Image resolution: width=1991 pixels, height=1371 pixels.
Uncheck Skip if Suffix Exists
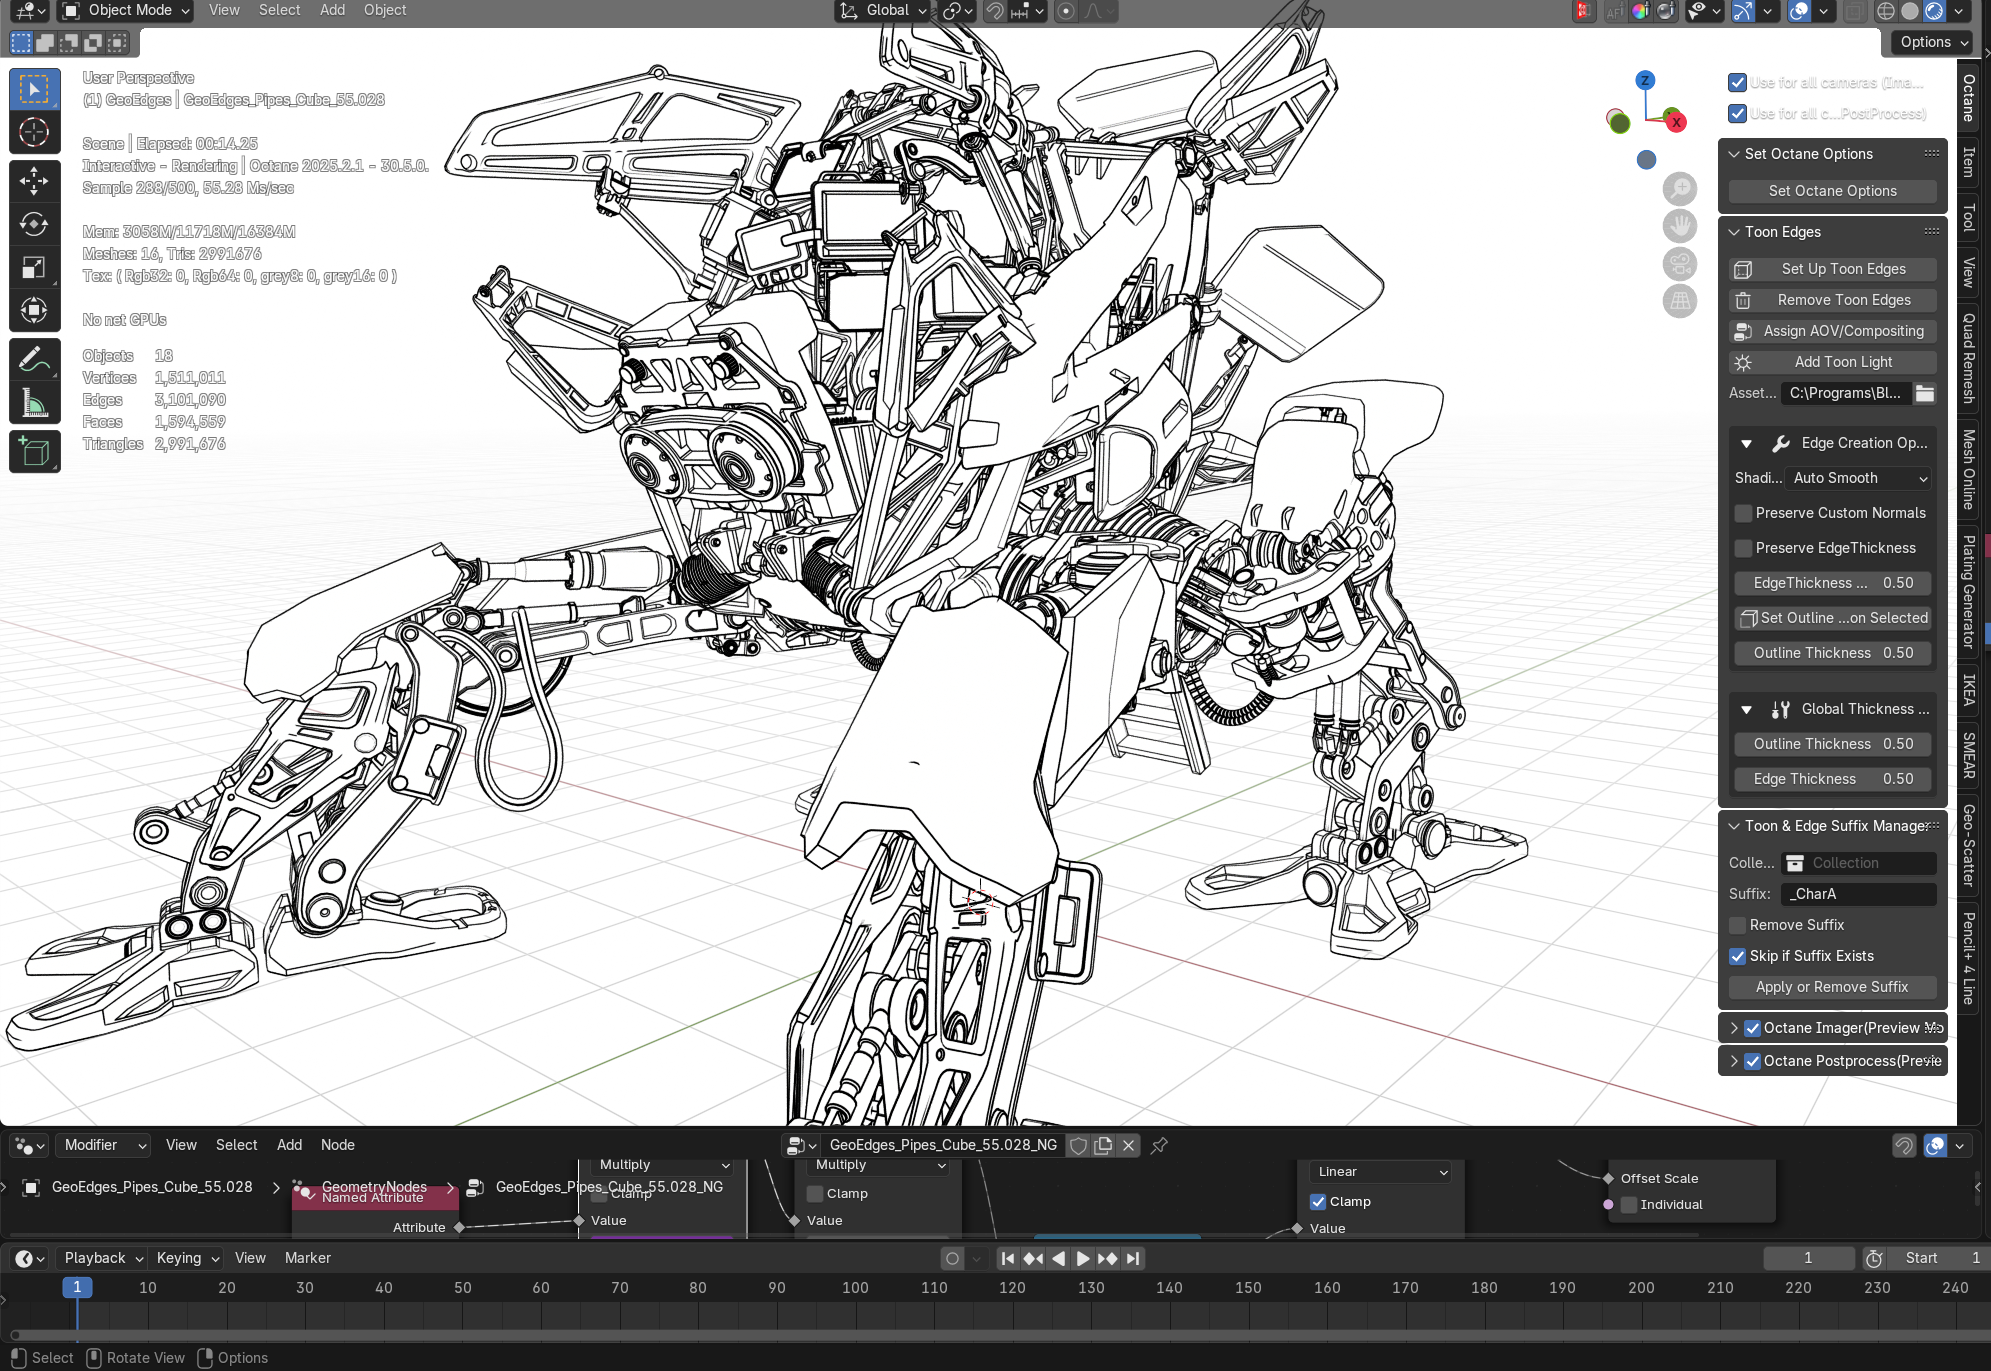(1738, 957)
